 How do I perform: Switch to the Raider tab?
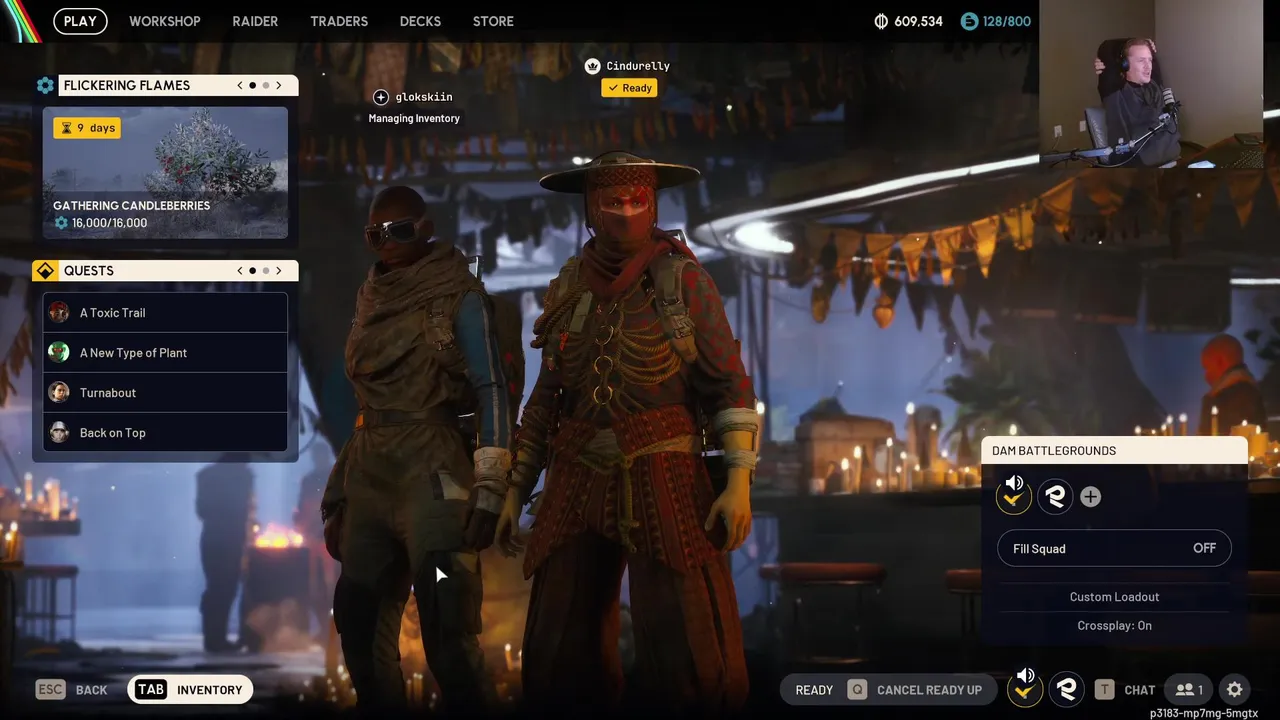click(x=255, y=21)
